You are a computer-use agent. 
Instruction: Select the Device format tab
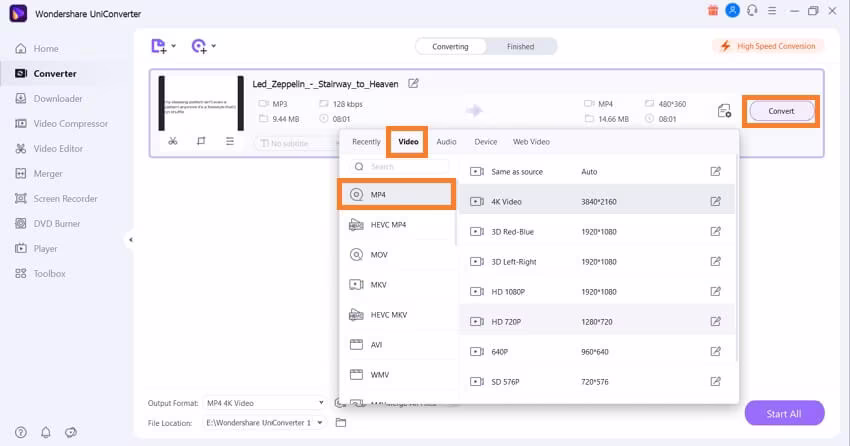click(486, 141)
